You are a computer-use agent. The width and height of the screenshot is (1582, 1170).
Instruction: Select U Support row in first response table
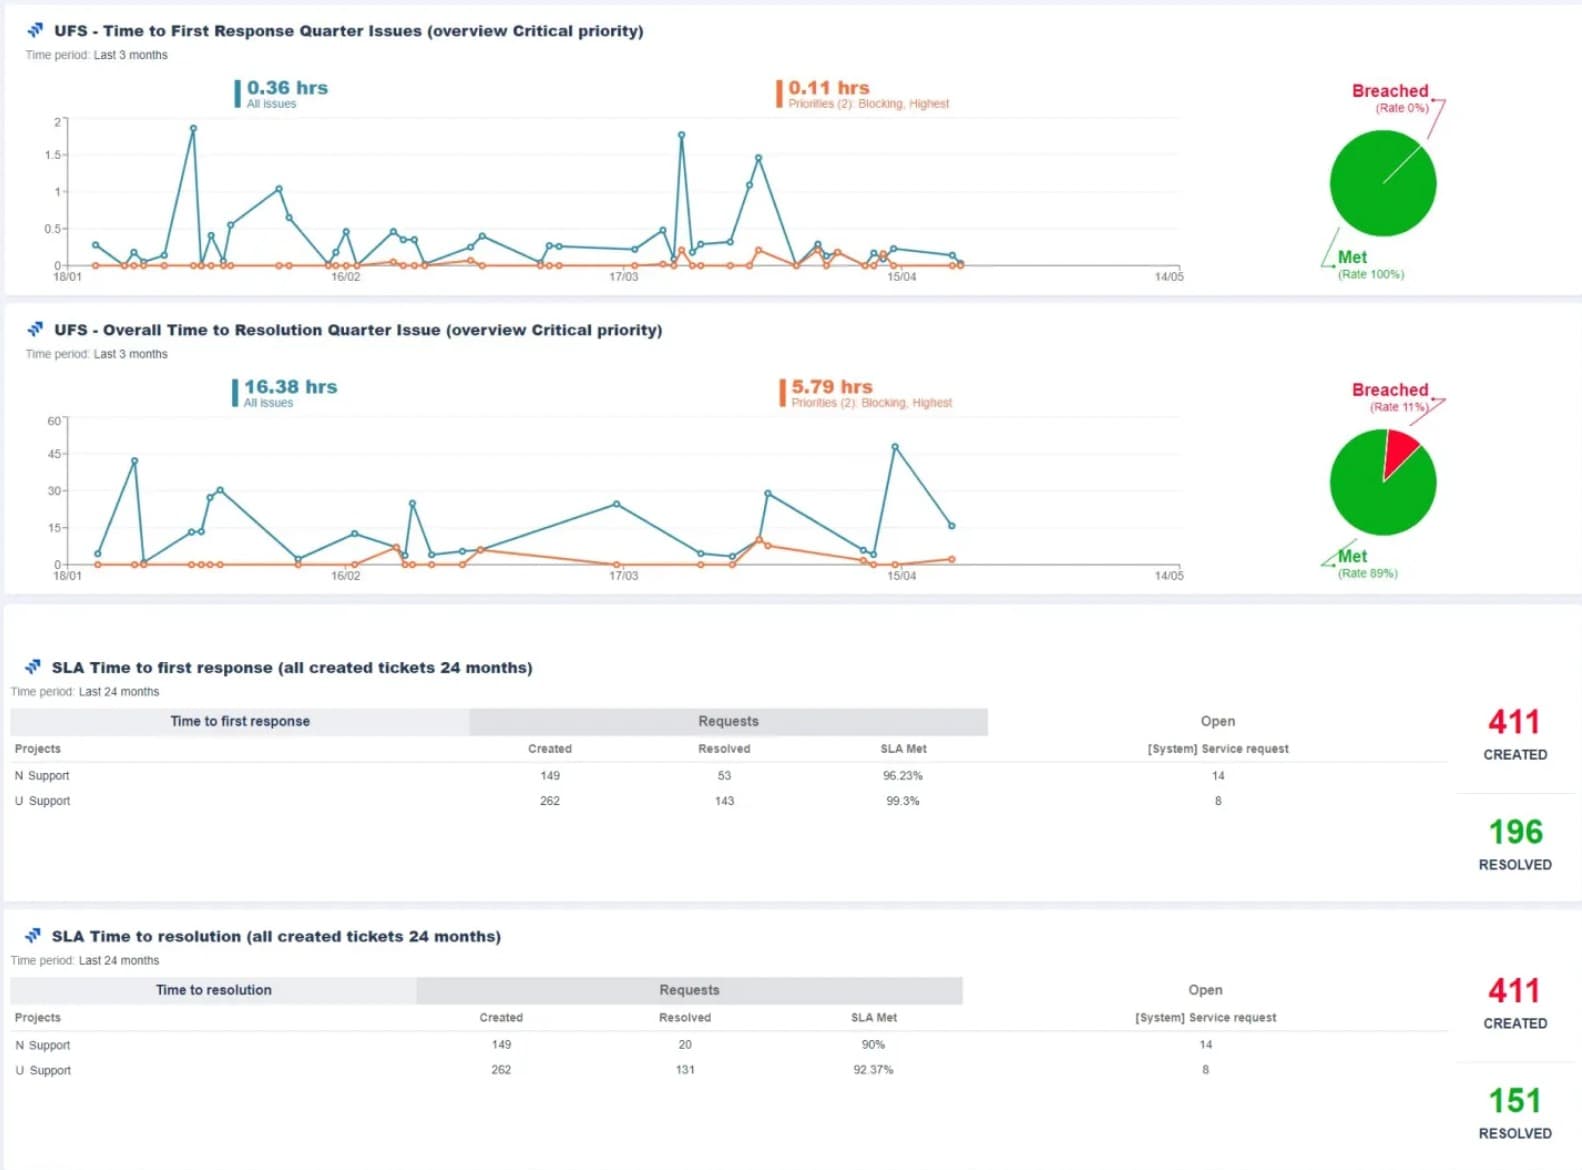(x=729, y=801)
